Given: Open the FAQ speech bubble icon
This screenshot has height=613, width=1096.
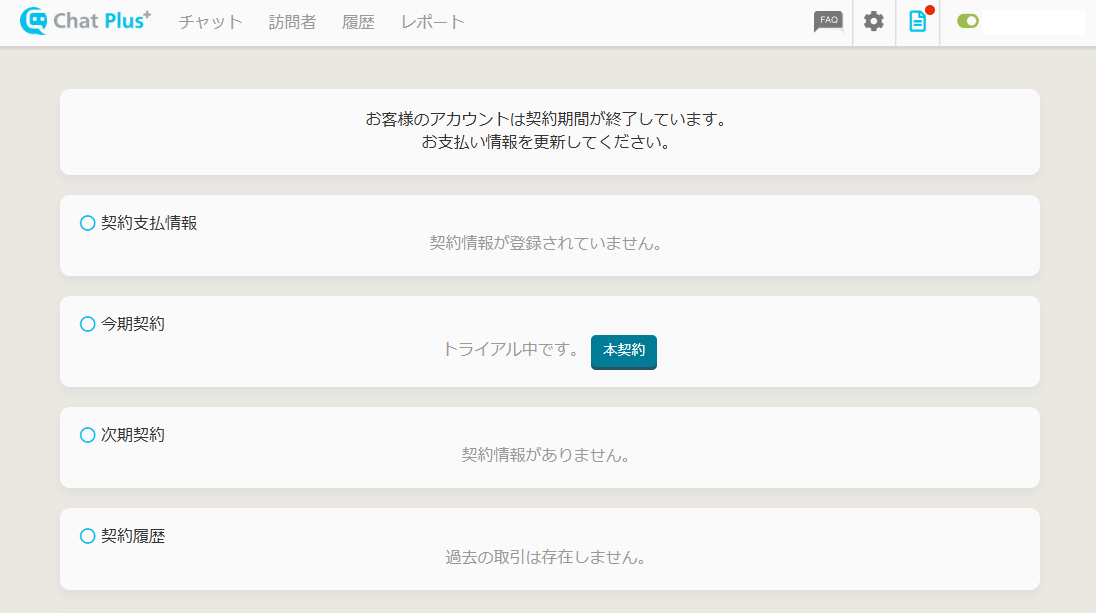Looking at the screenshot, I should pos(828,22).
